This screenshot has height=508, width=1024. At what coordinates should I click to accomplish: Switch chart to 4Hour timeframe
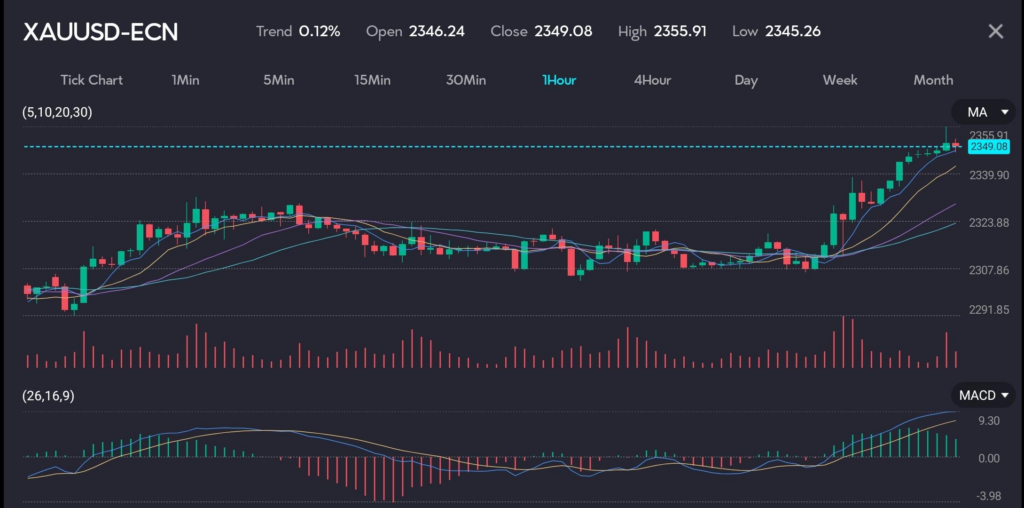coord(652,80)
